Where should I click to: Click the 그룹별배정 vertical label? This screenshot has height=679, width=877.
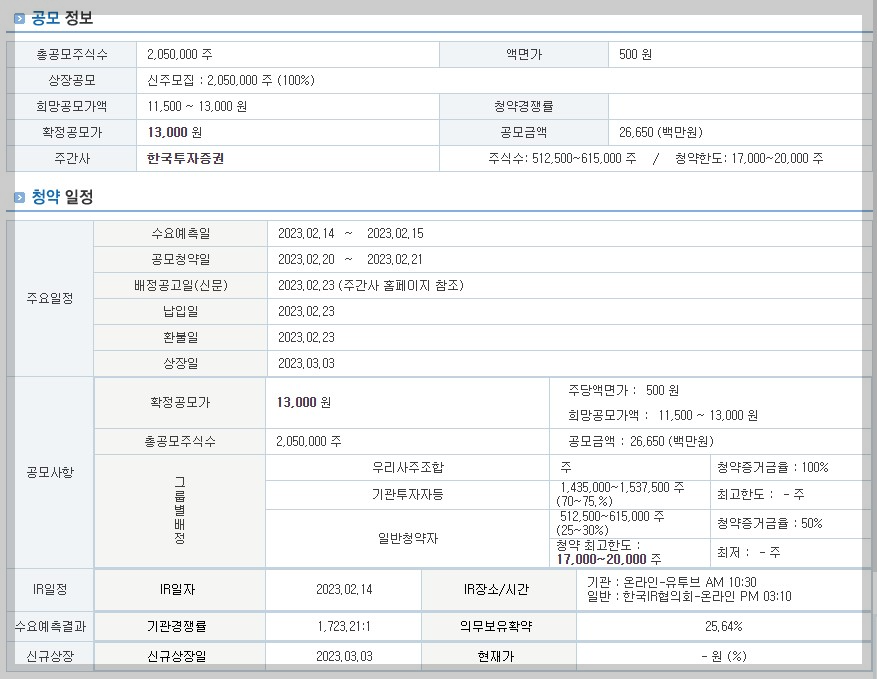pyautogui.click(x=180, y=511)
